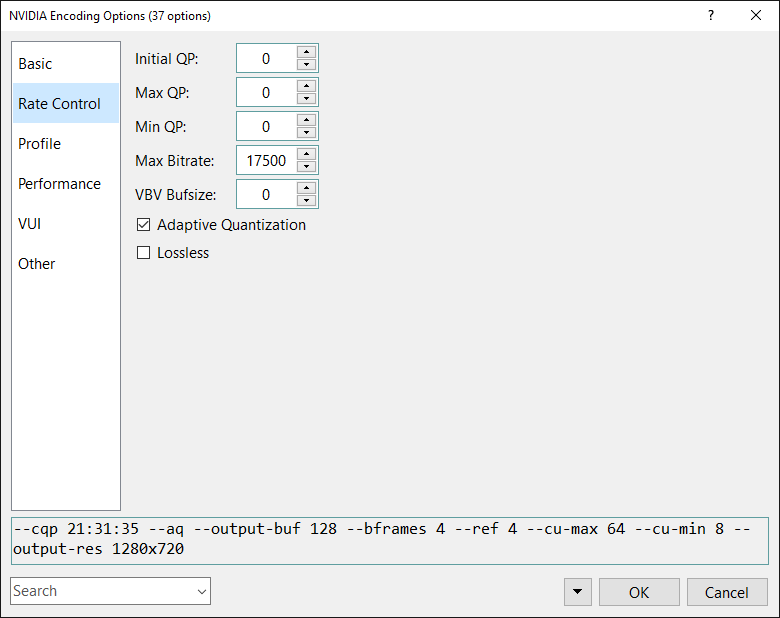Increase the VBV Bufsize value
The width and height of the screenshot is (780, 618).
coord(306,188)
